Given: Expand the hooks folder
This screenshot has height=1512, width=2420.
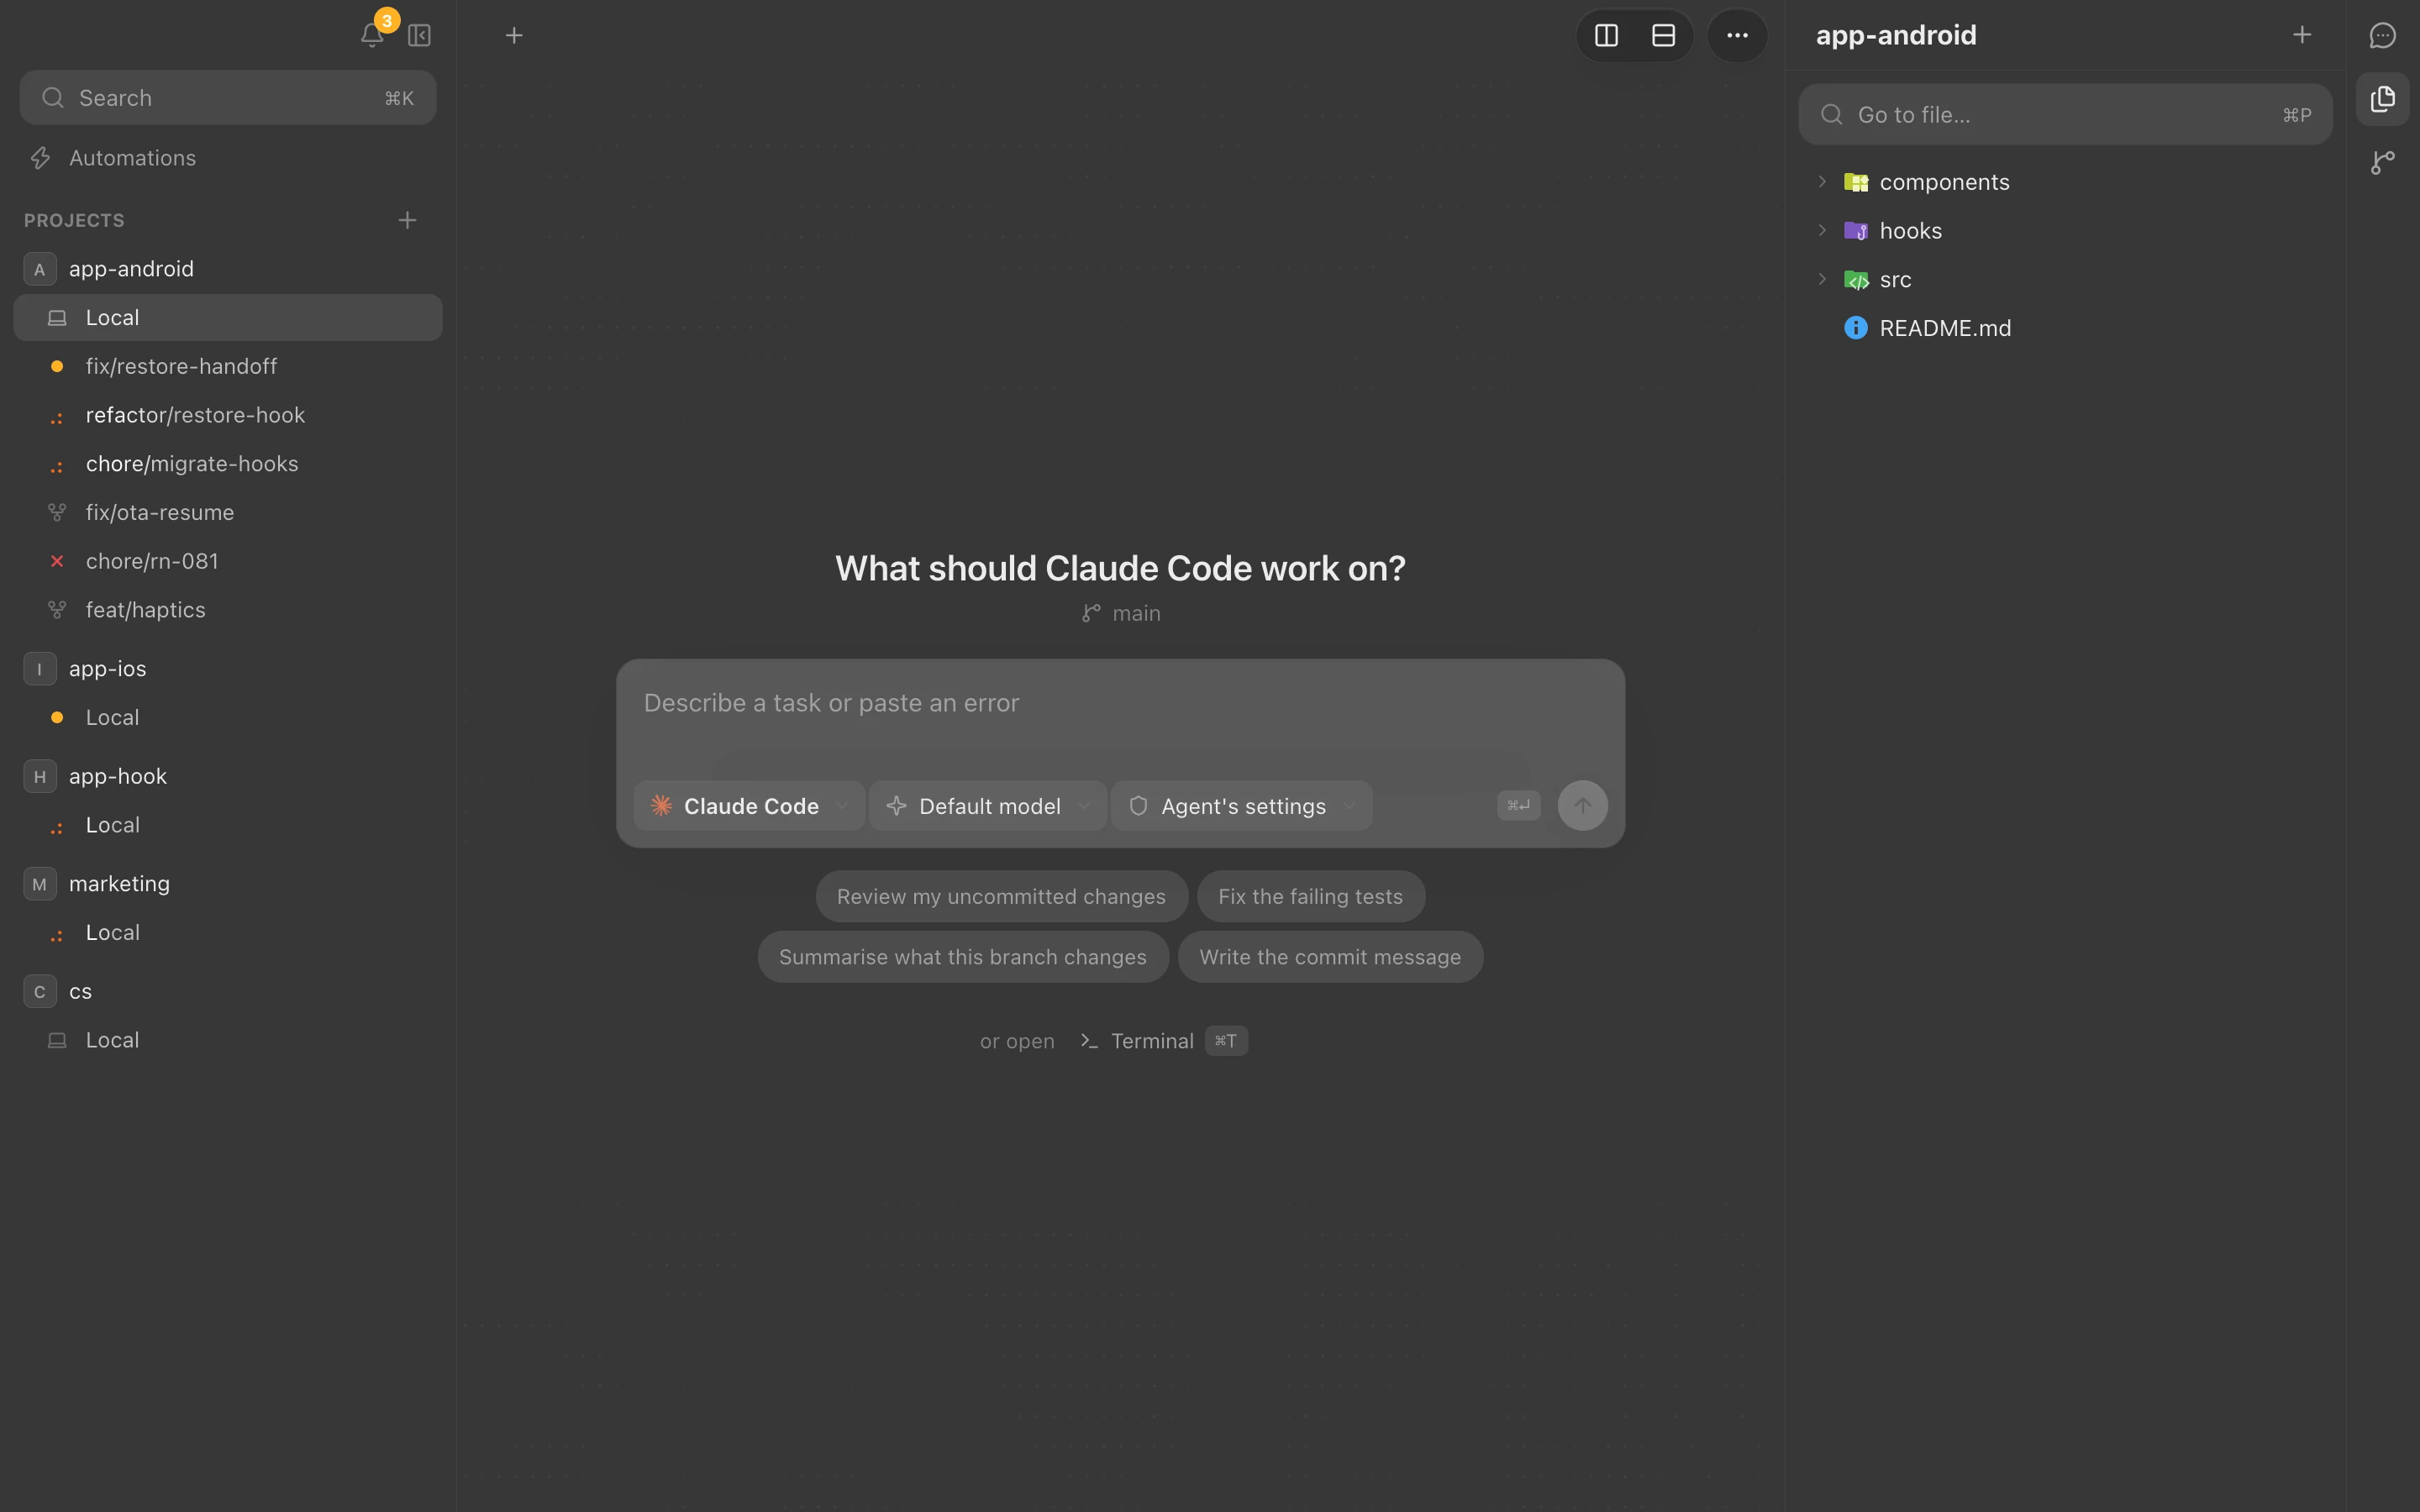Looking at the screenshot, I should [x=1822, y=231].
